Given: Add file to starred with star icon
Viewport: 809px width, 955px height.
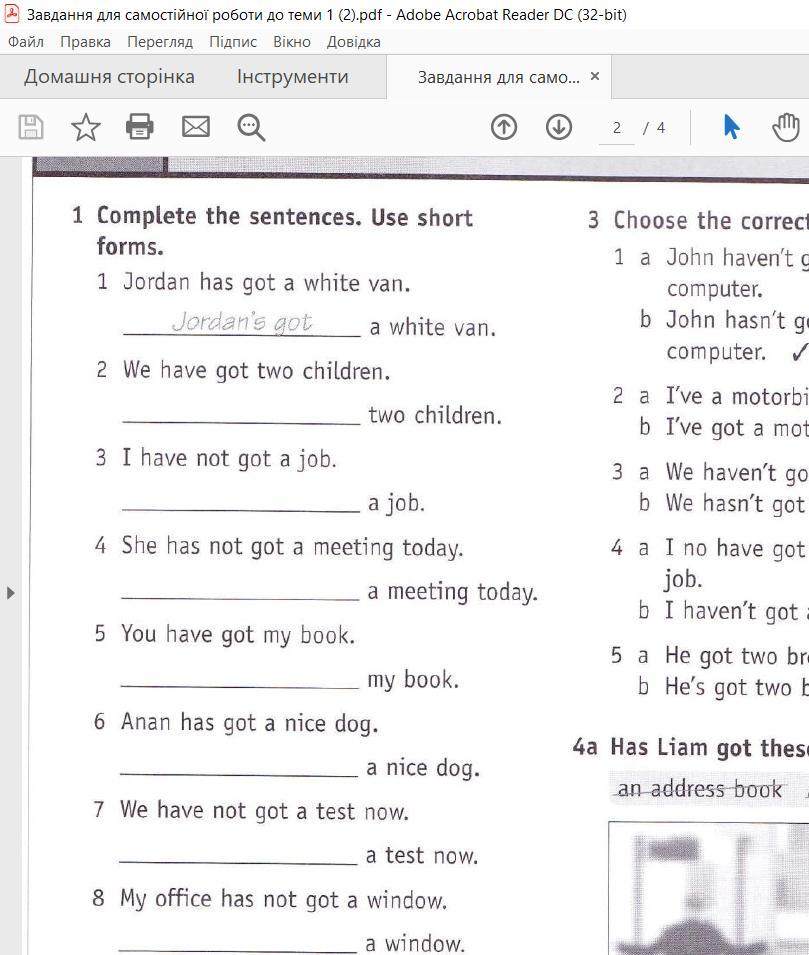Looking at the screenshot, I should [x=86, y=127].
